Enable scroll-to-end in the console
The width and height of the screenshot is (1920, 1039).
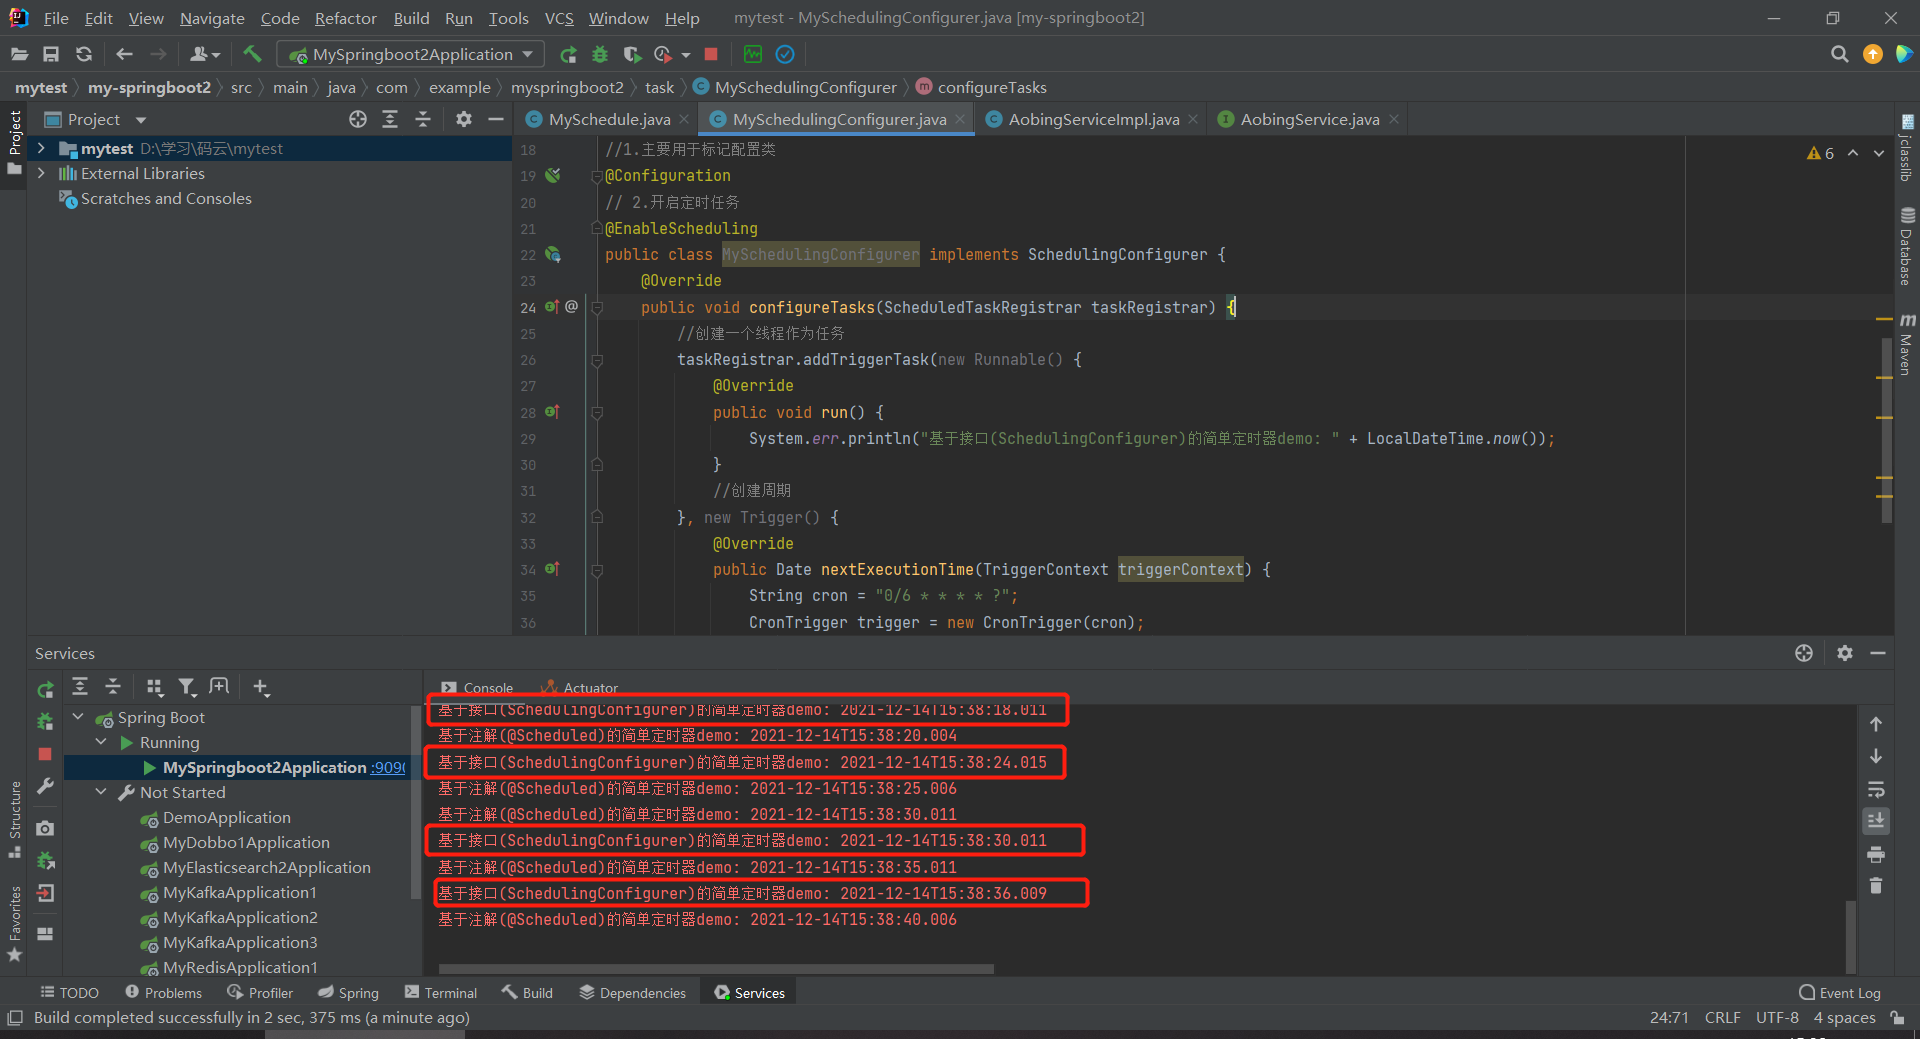point(1877,822)
